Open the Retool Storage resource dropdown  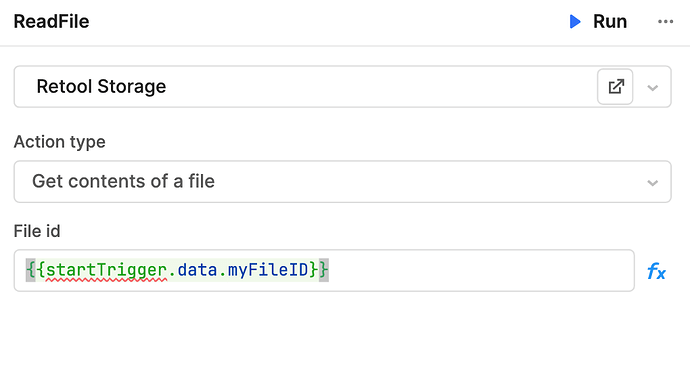coord(305,87)
